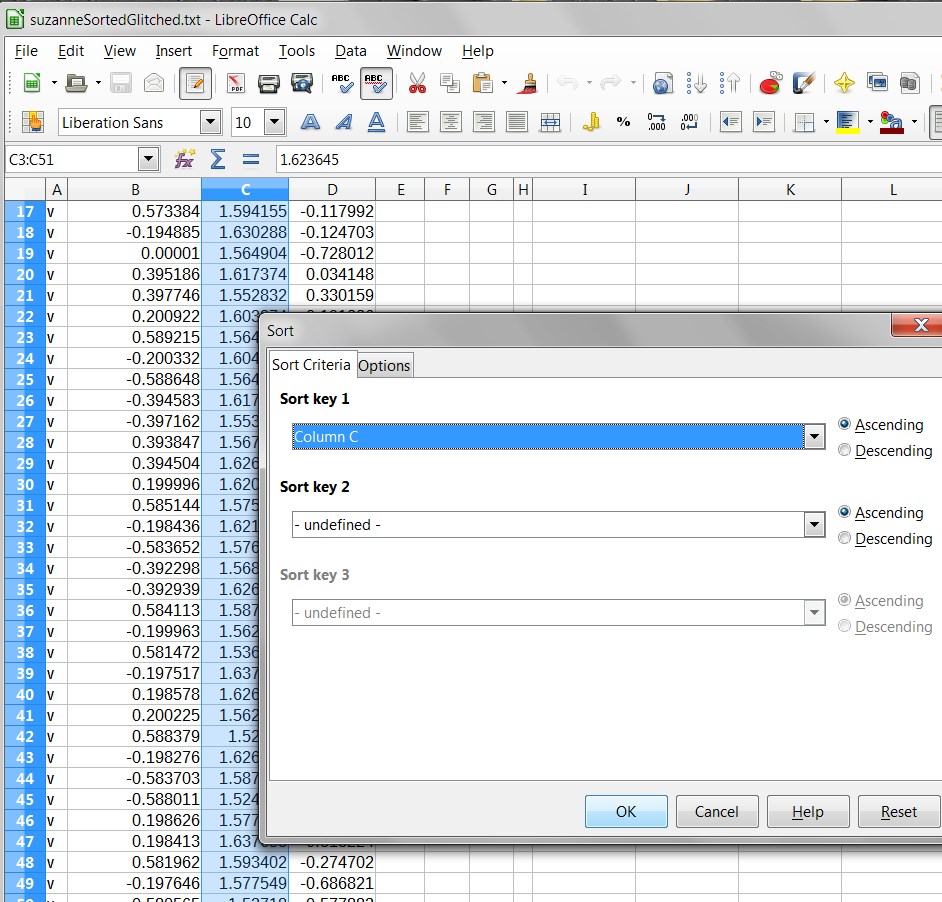Open the Liberation Sans font name dropdown
This screenshot has height=902, width=942.
point(210,122)
